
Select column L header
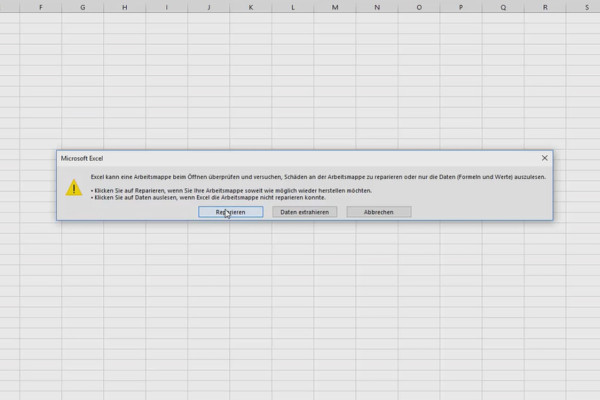(293, 7)
